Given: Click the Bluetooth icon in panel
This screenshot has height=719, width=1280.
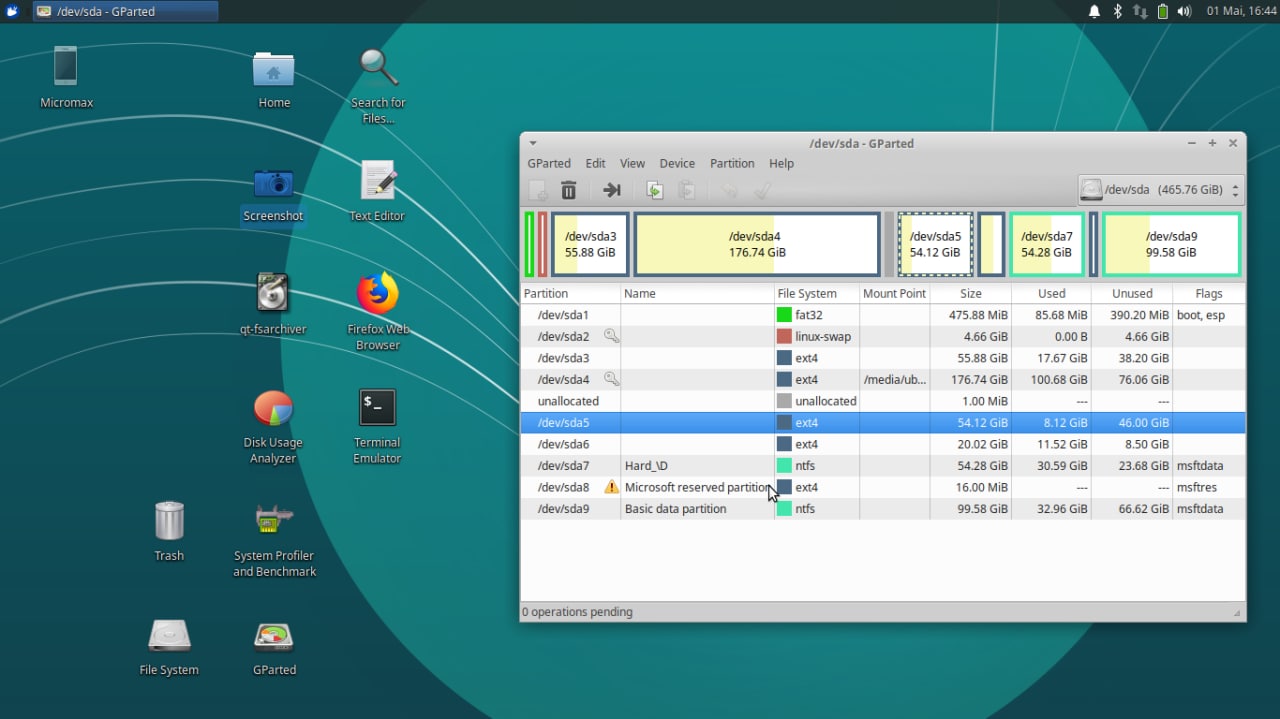Looking at the screenshot, I should (1117, 12).
